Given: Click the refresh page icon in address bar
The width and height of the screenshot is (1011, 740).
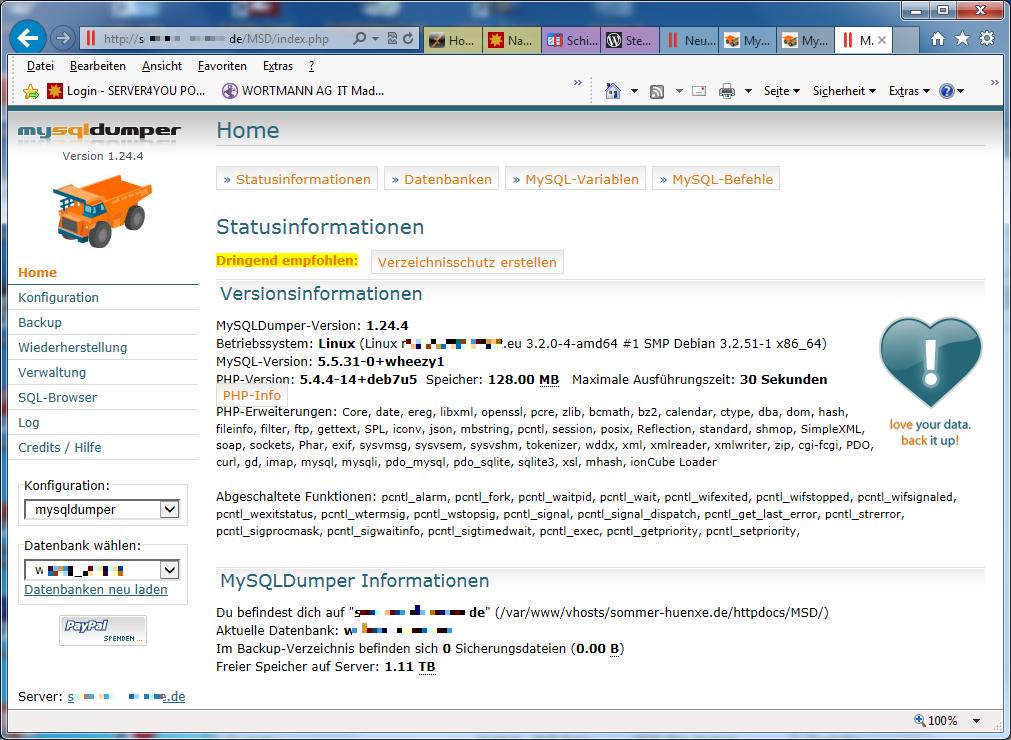Looking at the screenshot, I should pos(409,40).
